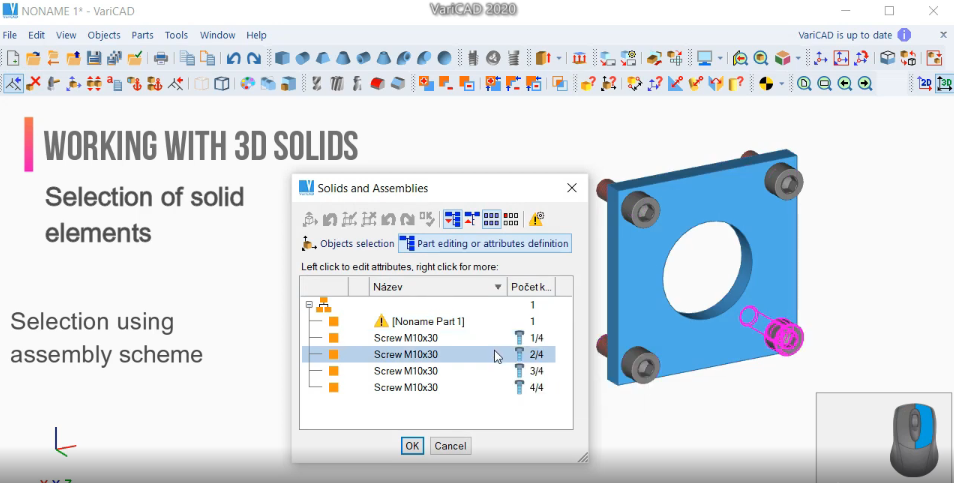Click the Zoom previous view arrow icon
Viewport: 954px width, 483px height.
[x=845, y=84]
